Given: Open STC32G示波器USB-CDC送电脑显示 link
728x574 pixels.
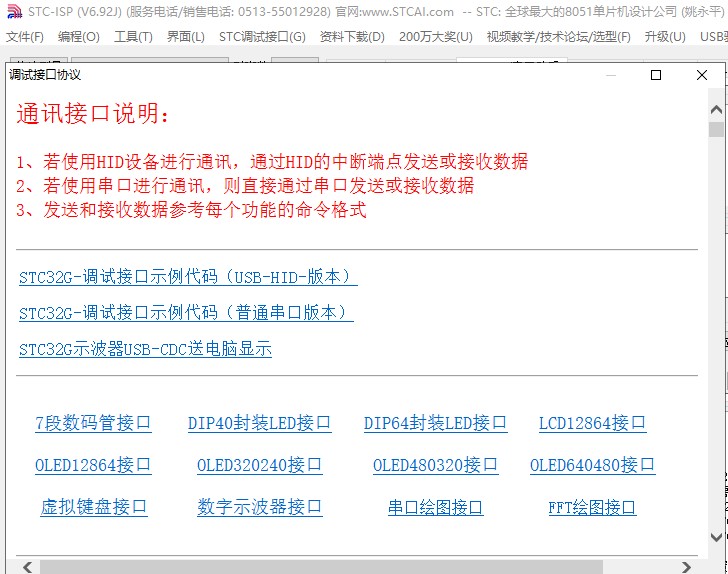Looking at the screenshot, I should 145,349.
